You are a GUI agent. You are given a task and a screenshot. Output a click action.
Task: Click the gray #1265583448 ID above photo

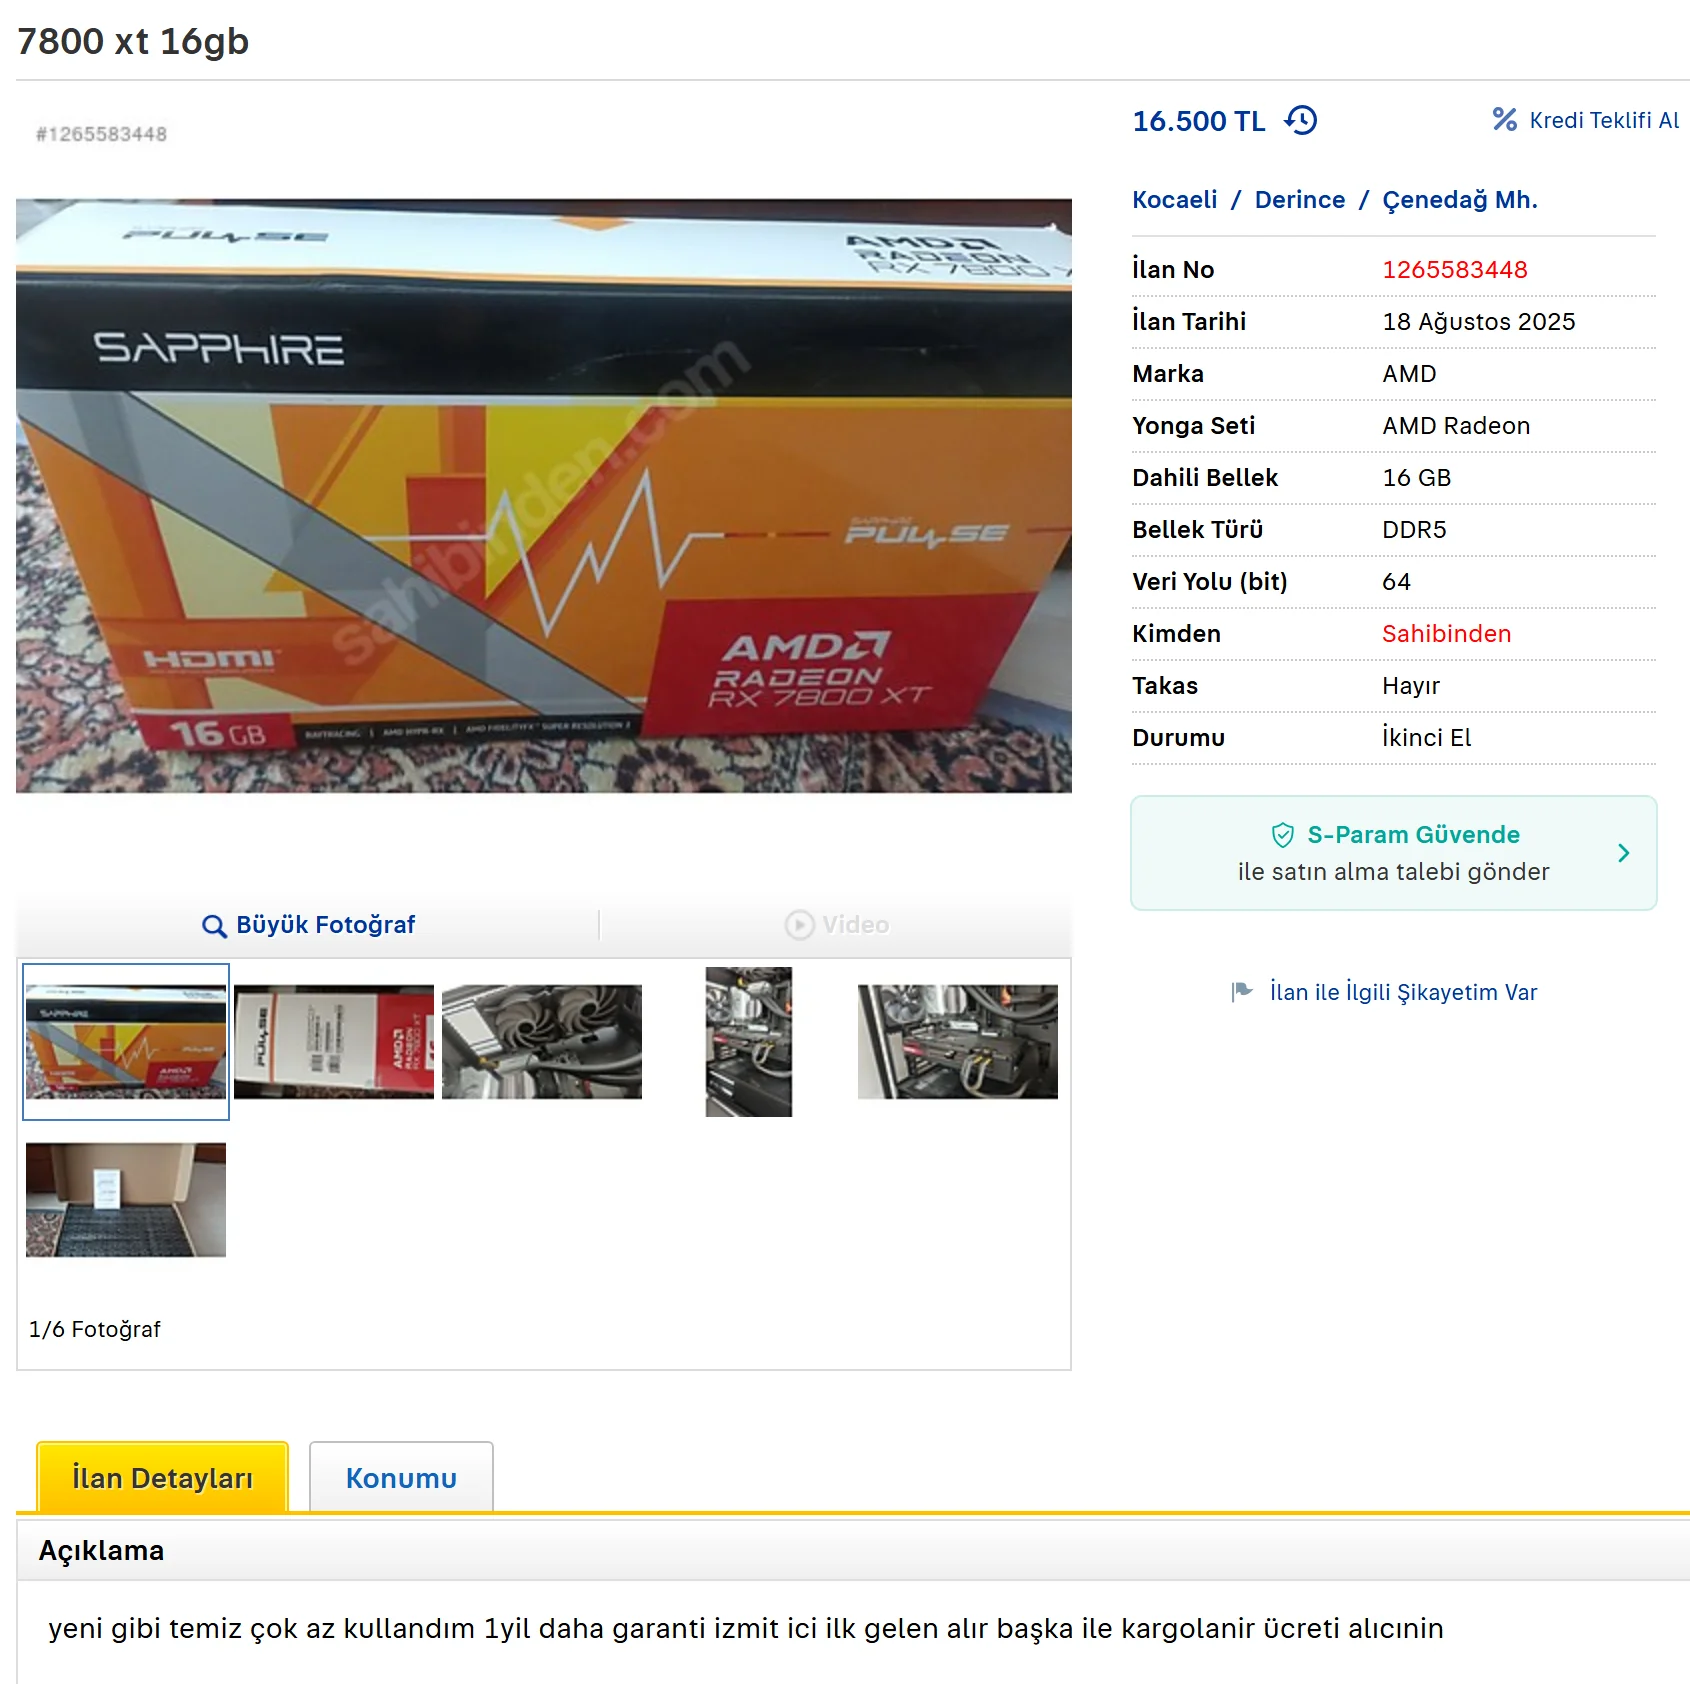point(102,134)
